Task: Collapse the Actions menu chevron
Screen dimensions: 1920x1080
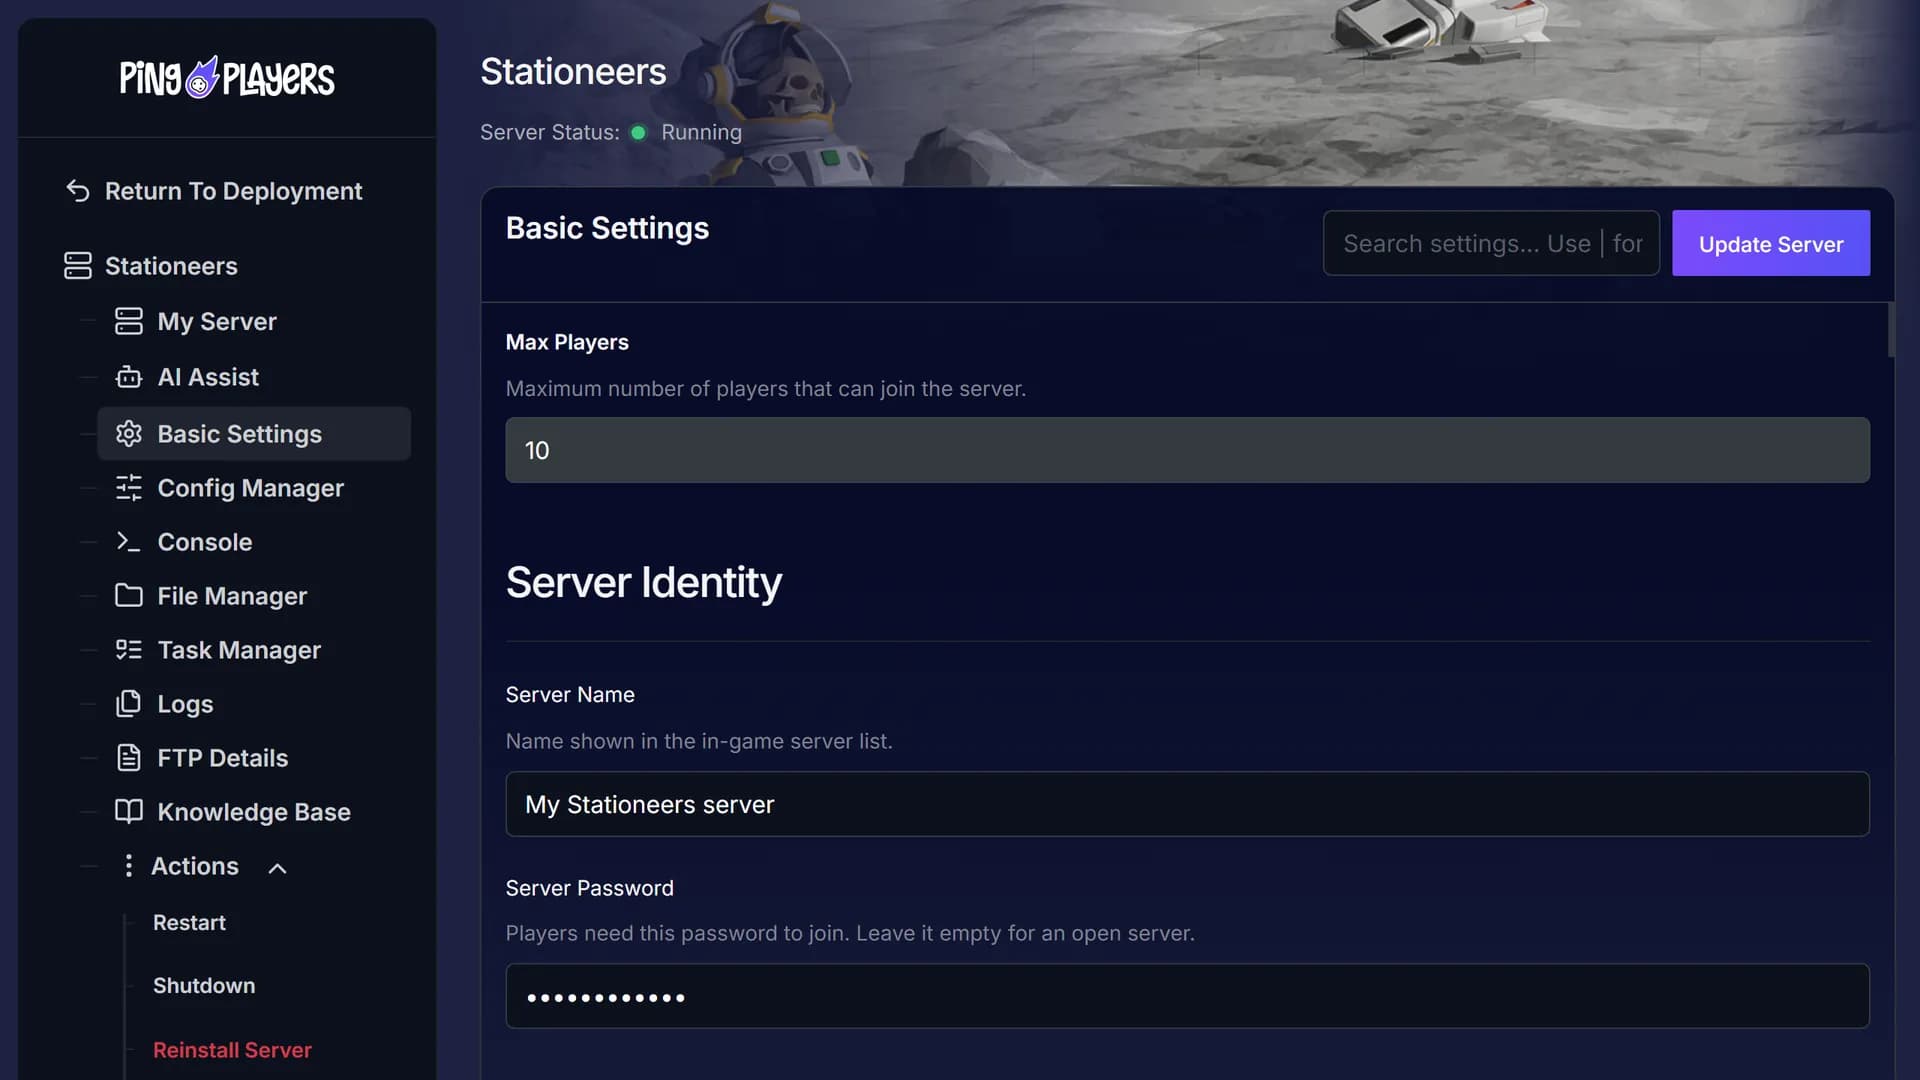Action: [278, 868]
